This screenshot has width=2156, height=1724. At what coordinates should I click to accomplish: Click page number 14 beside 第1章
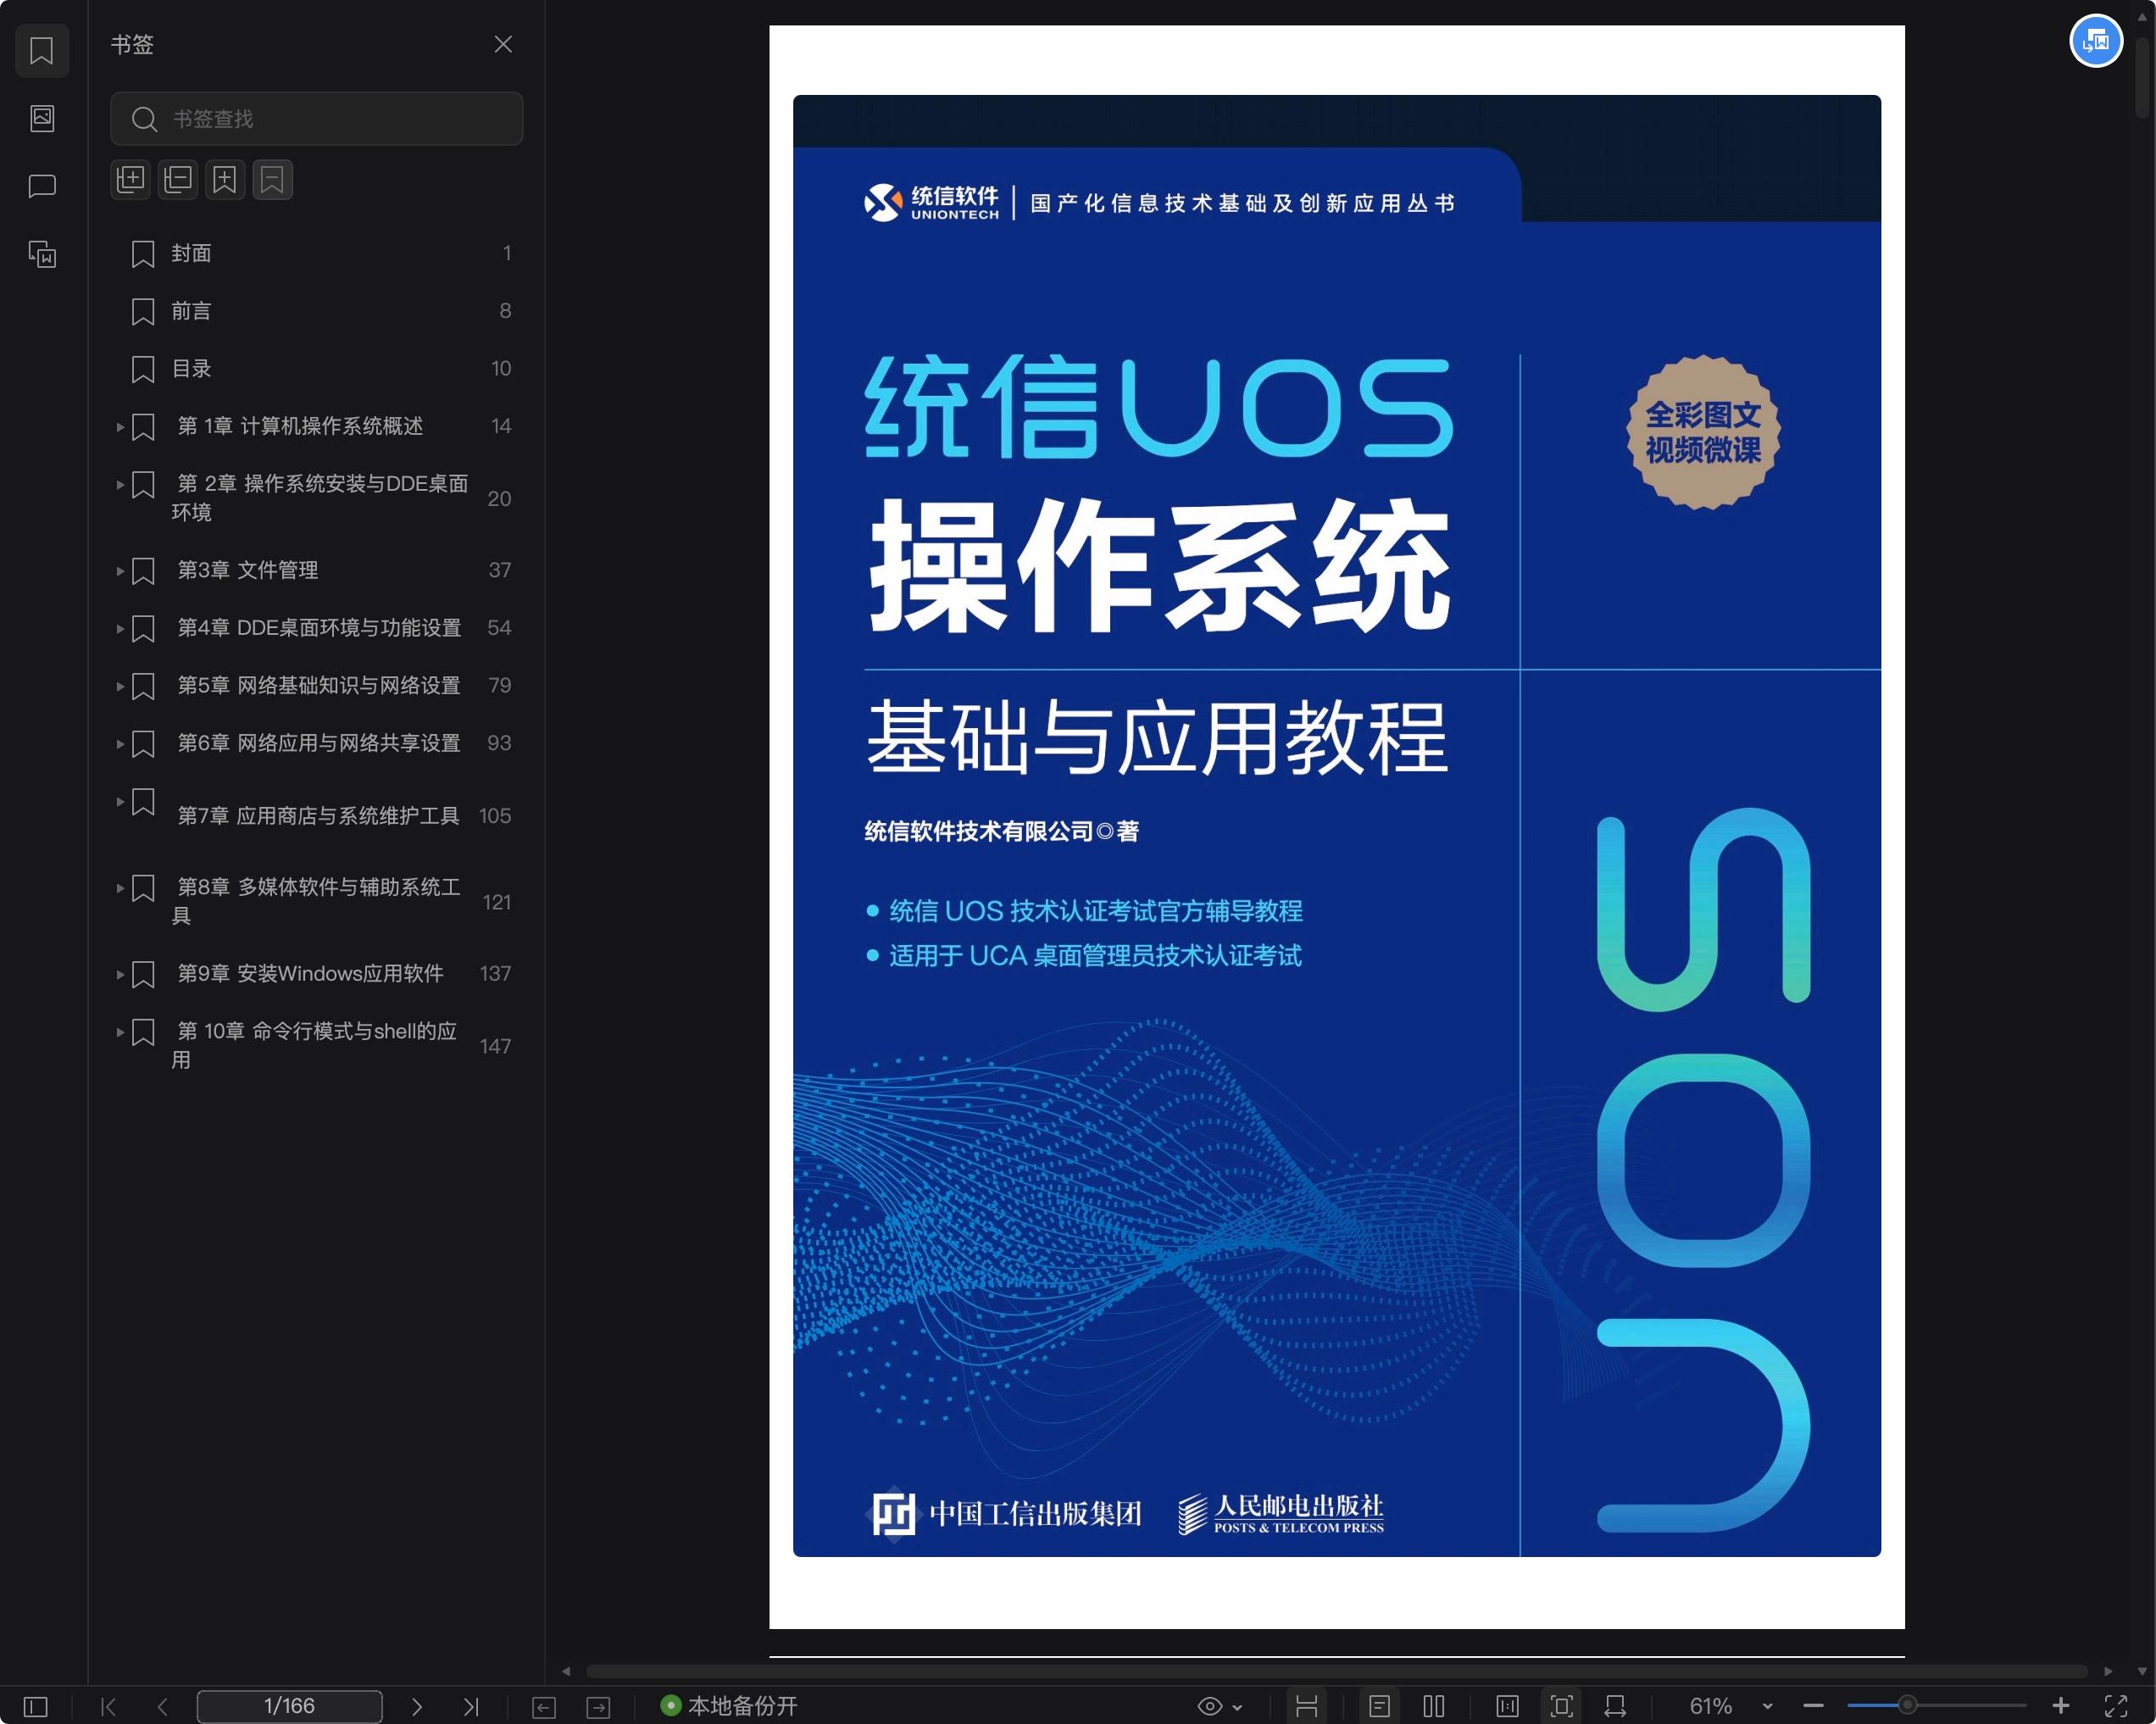click(501, 427)
